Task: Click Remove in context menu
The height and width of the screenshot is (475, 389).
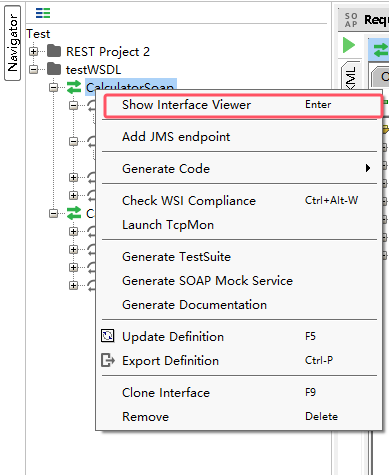Action: [239, 417]
